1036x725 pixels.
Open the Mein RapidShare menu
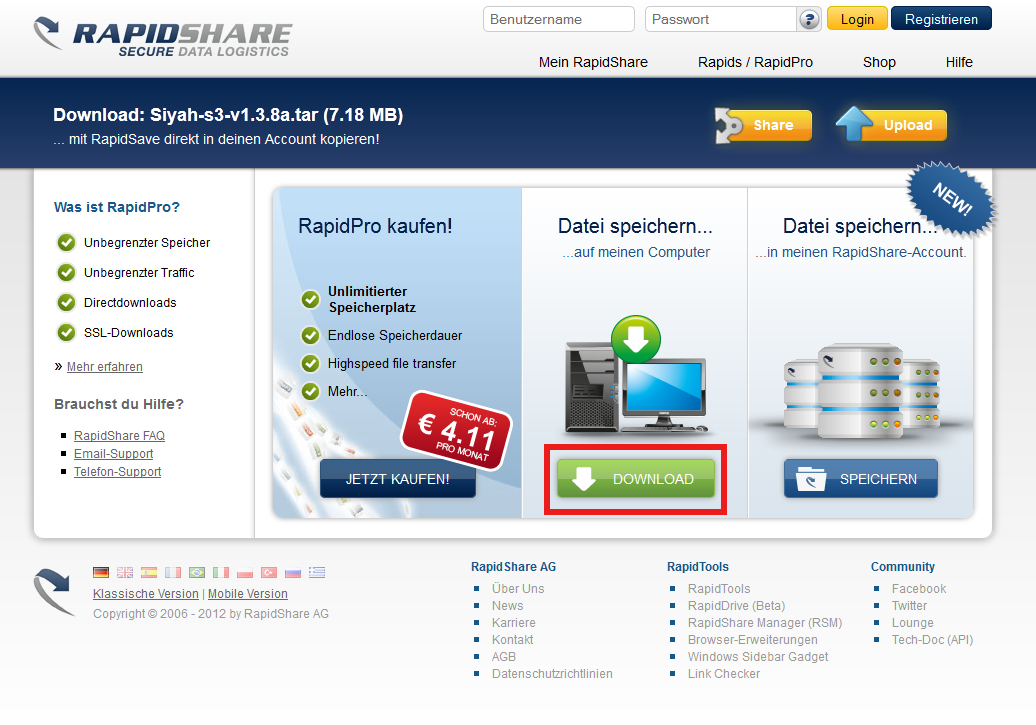coord(593,62)
